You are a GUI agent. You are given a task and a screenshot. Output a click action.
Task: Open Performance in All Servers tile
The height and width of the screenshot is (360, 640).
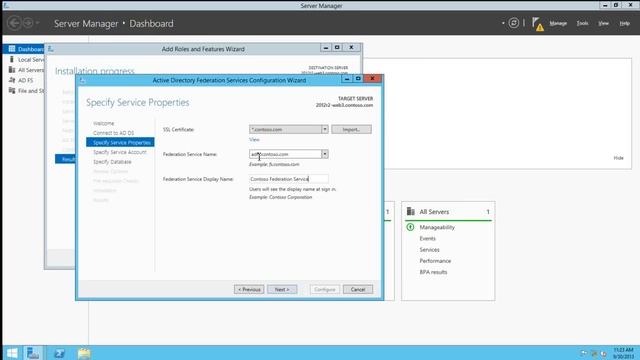pyautogui.click(x=435, y=261)
